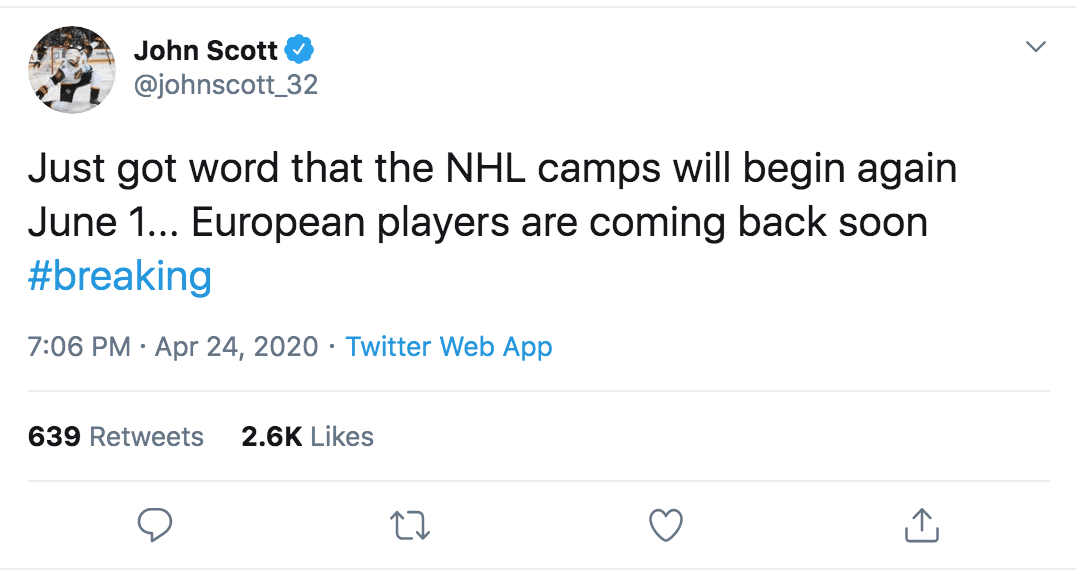Open John Scott's profile picture
Screen dimensions: 1076x570
point(72,68)
